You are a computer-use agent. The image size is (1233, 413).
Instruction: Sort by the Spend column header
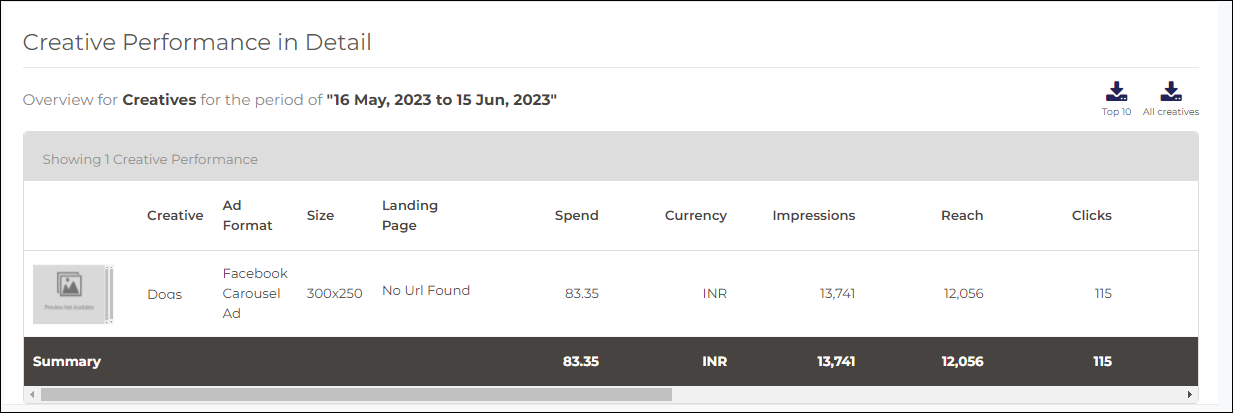577,215
